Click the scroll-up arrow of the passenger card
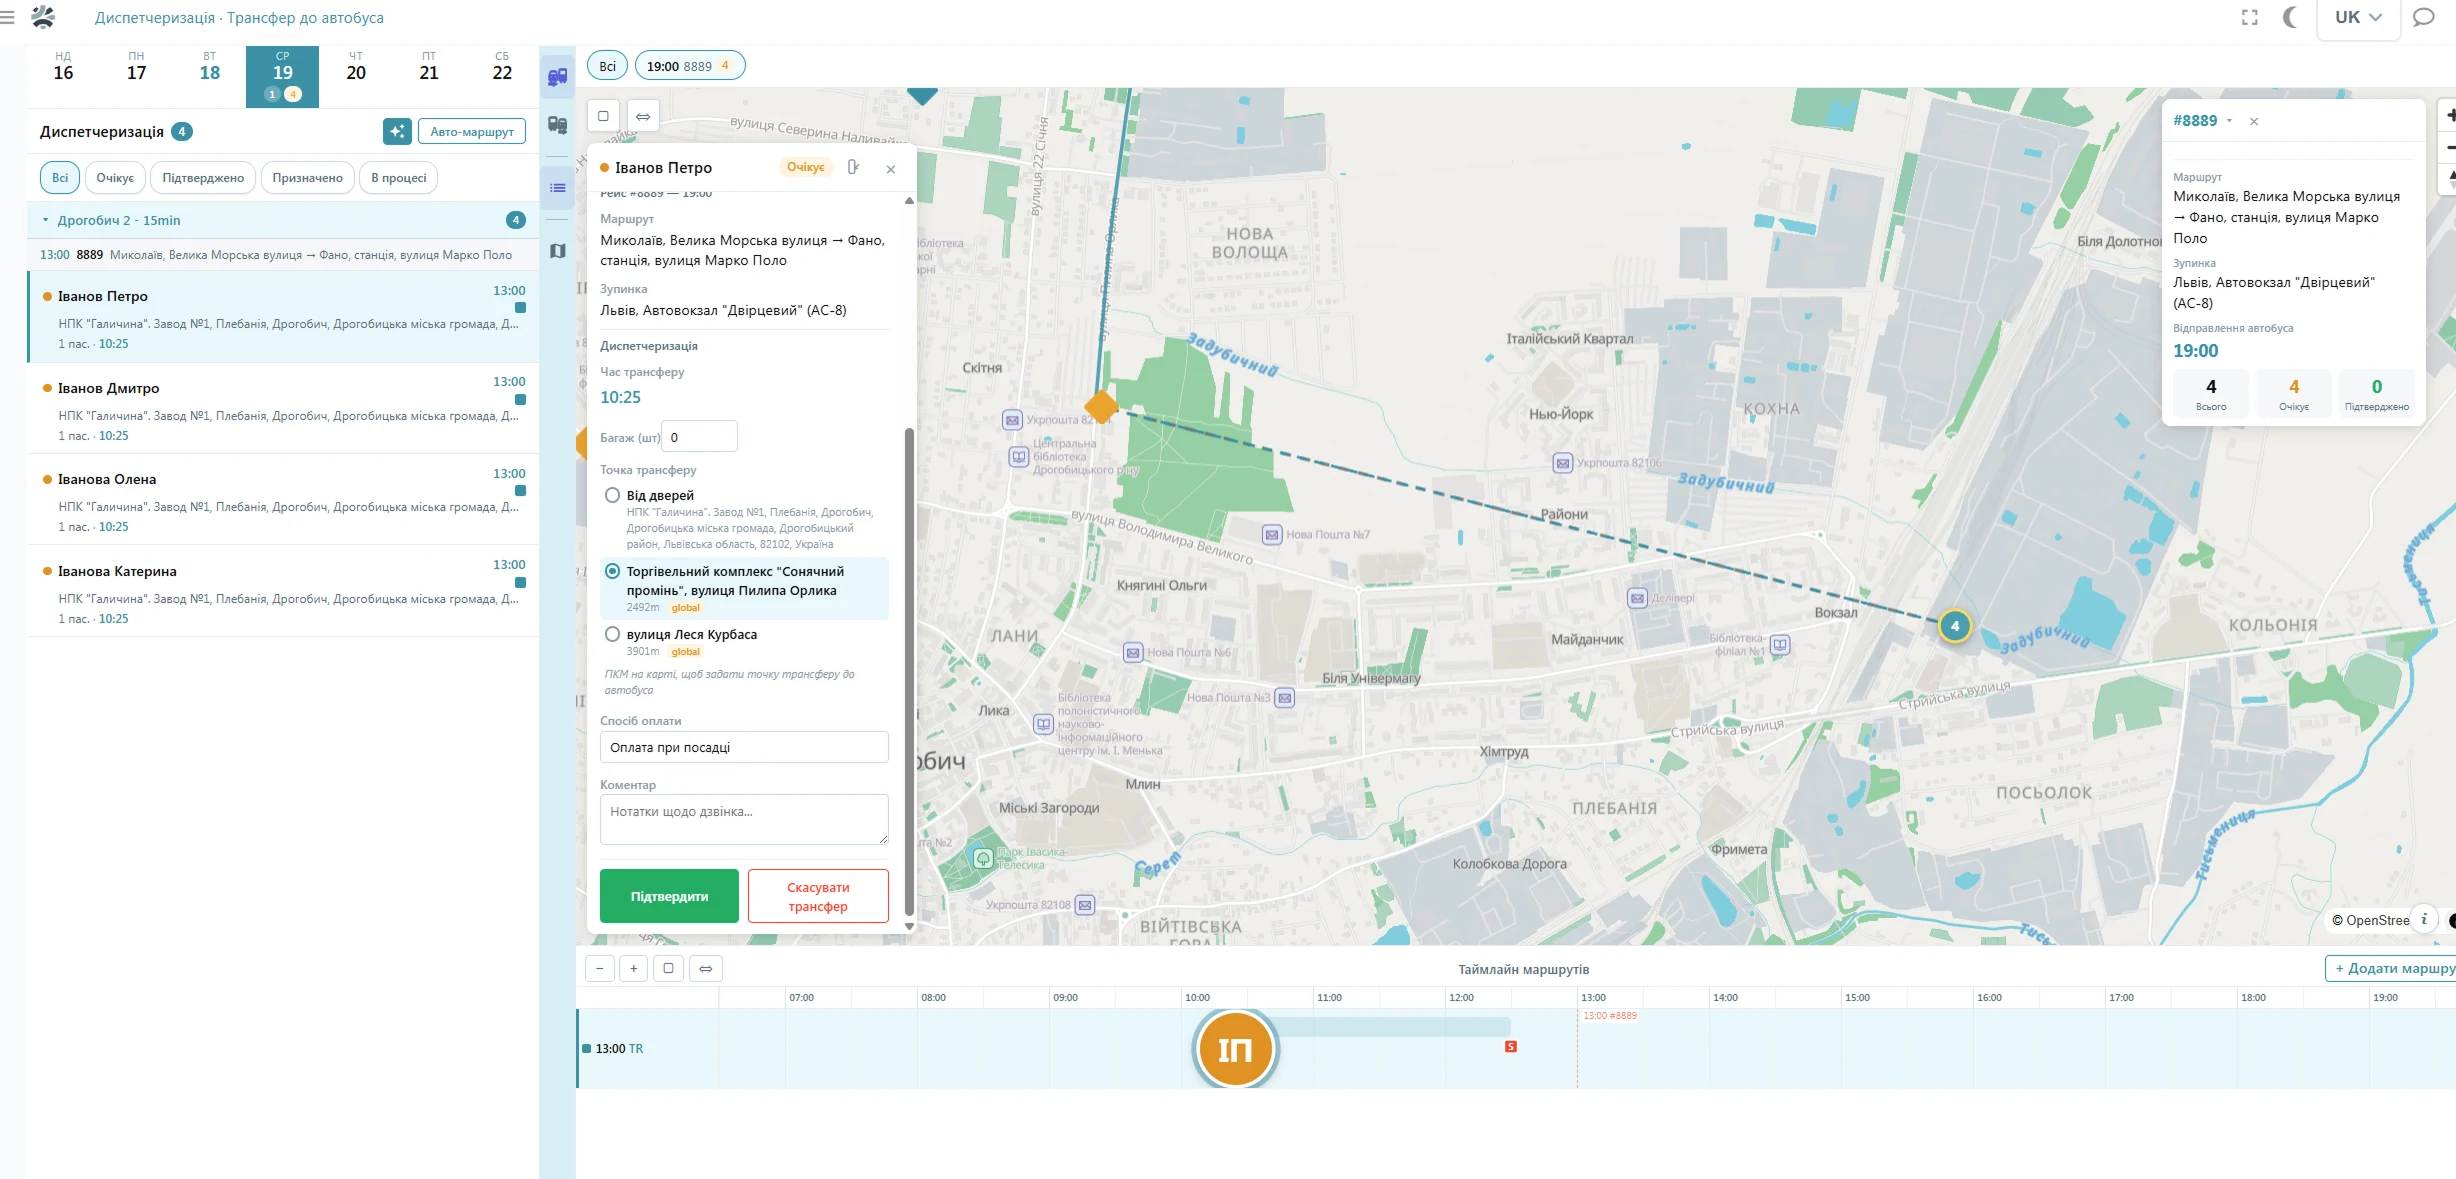The image size is (2456, 1179). [x=909, y=201]
